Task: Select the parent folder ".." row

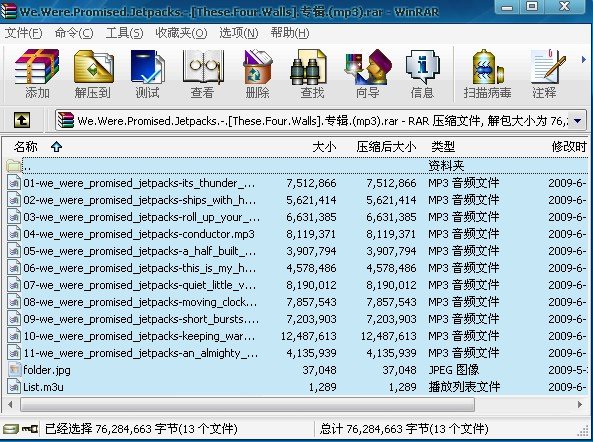Action: [x=297, y=166]
